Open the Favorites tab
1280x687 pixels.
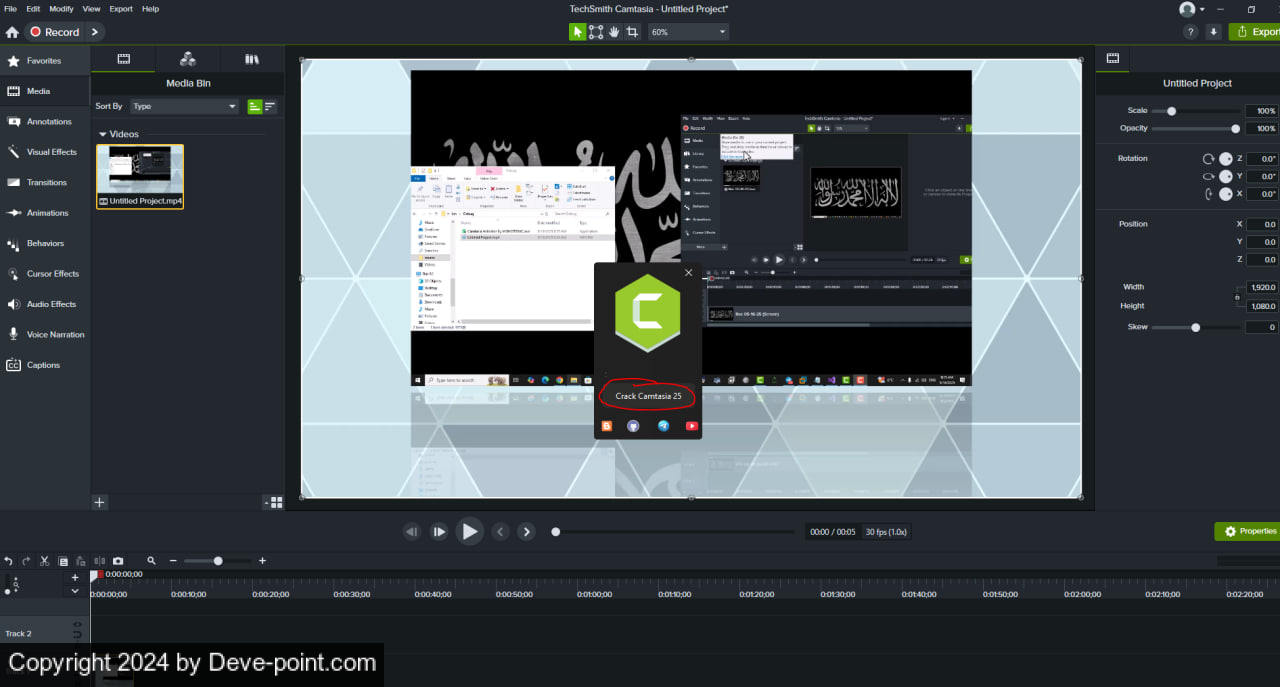45,61
